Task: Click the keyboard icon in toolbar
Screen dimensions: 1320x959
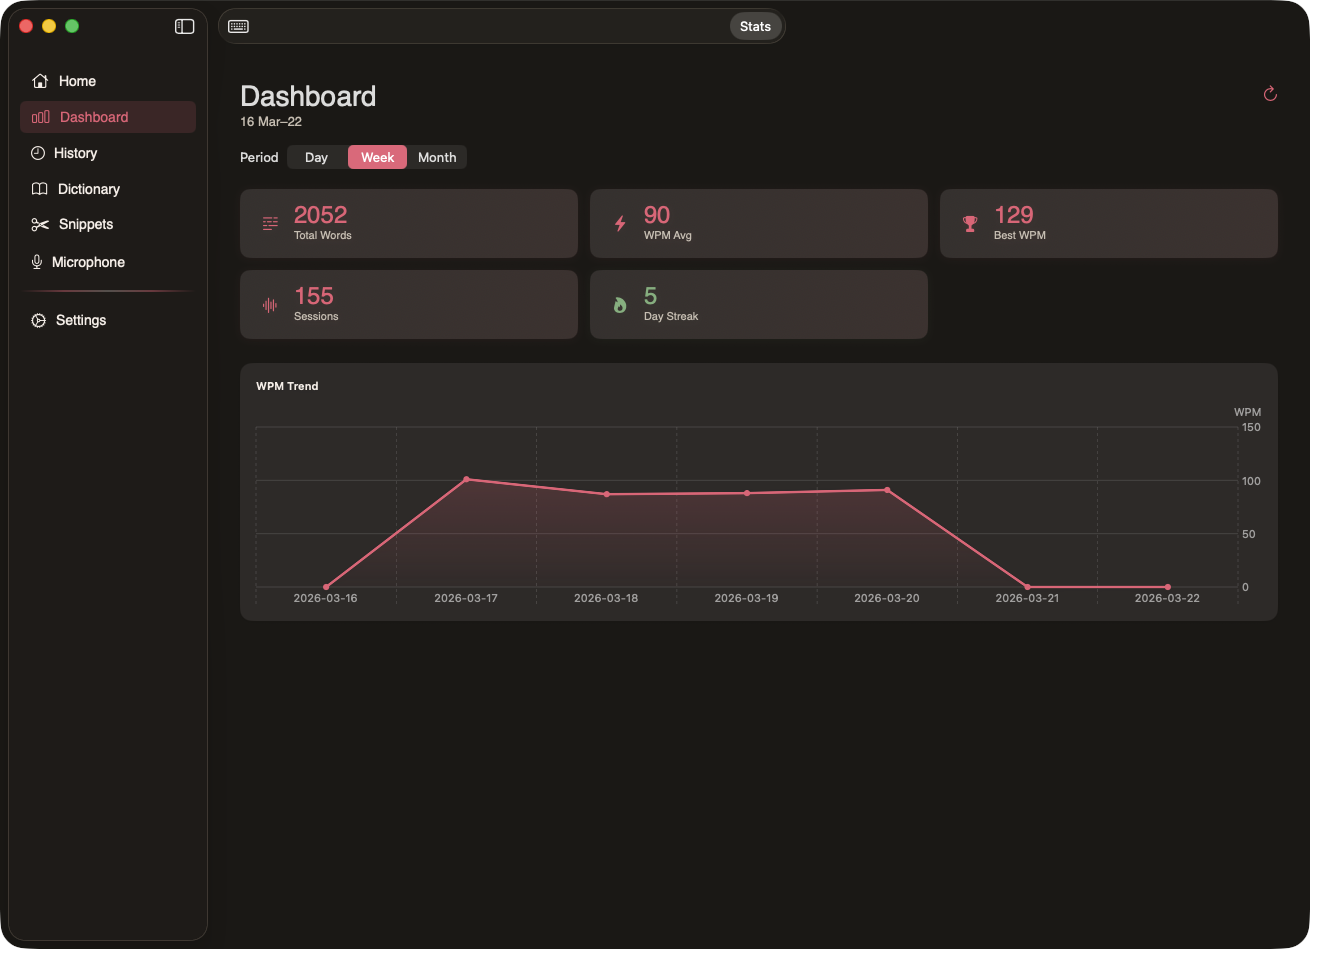Action: (x=238, y=27)
